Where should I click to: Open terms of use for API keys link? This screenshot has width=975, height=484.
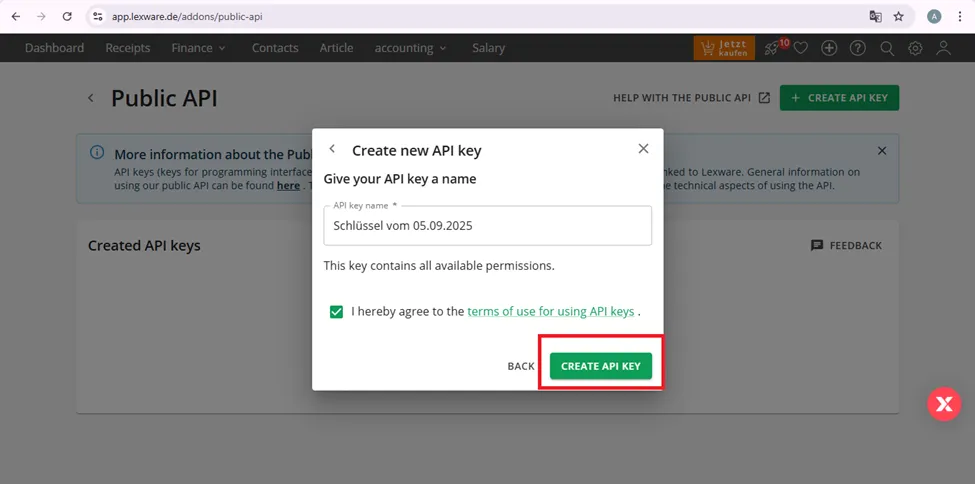550,312
